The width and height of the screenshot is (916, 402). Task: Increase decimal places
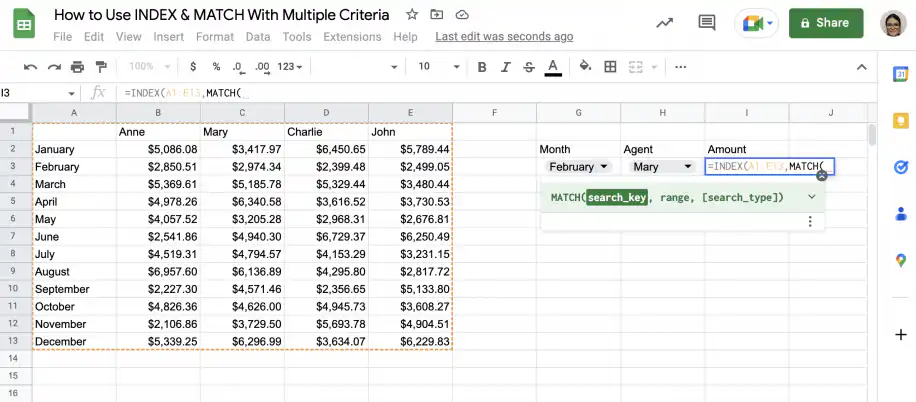[x=262, y=67]
